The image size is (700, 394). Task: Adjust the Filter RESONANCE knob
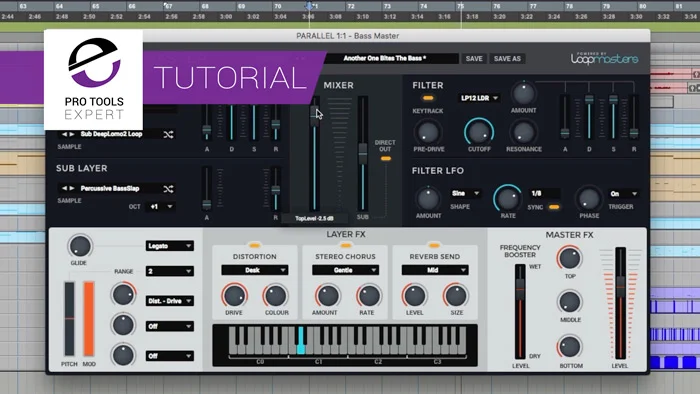click(523, 132)
